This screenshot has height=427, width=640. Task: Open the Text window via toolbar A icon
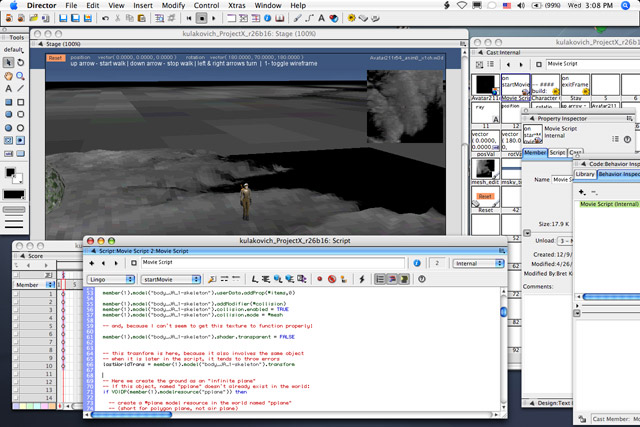tap(321, 18)
